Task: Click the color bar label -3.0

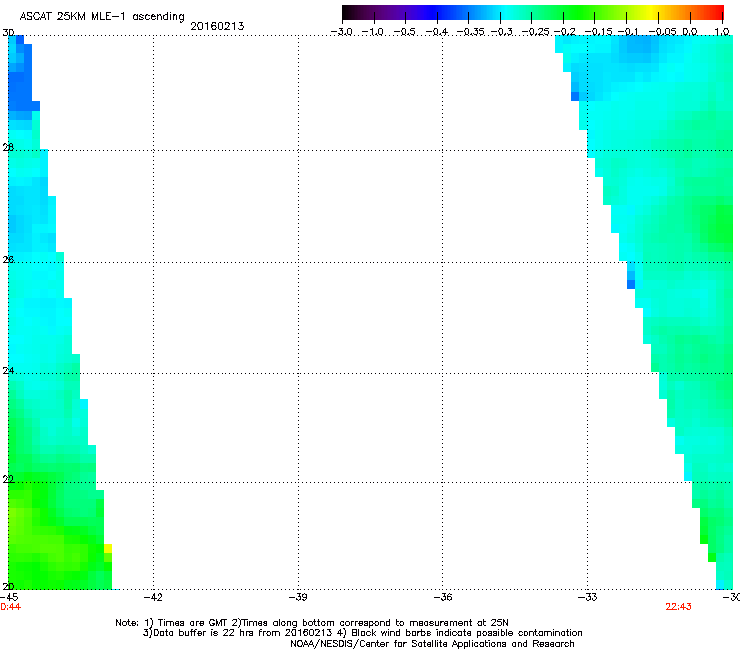Action: [342, 32]
